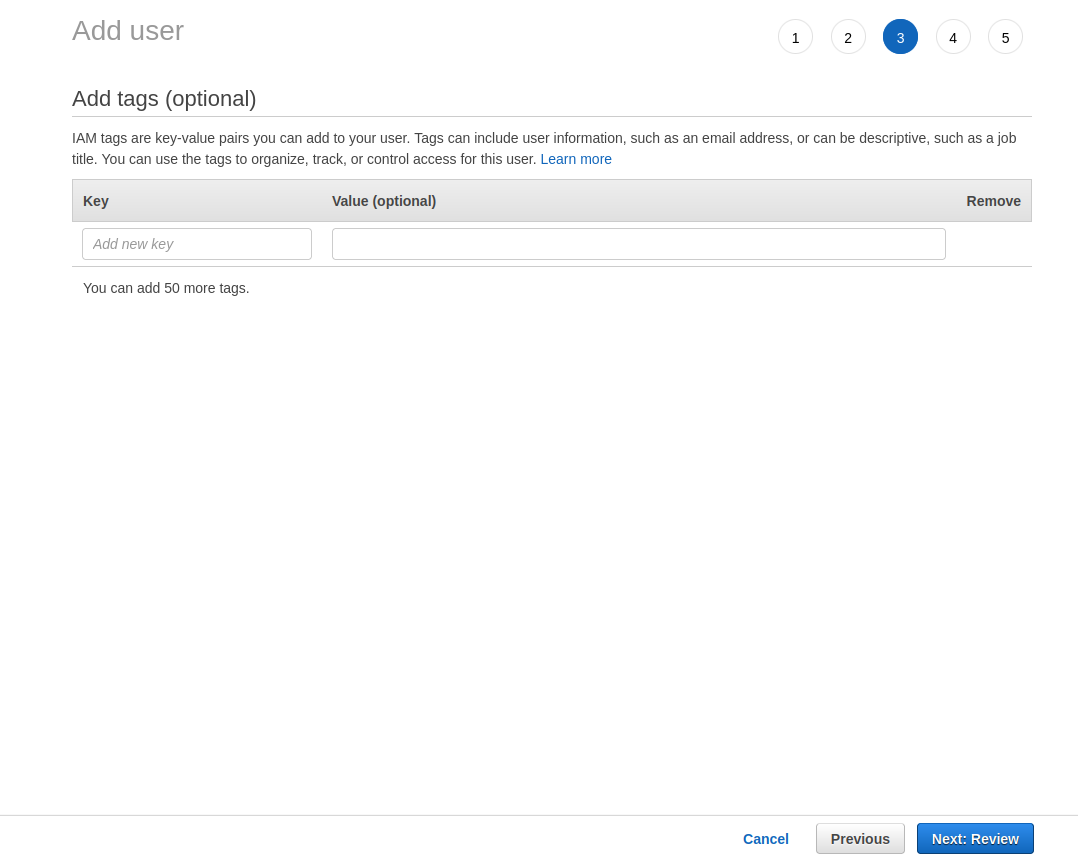The image size is (1078, 857).
Task: Go to wizard step 1
Action: pos(795,37)
